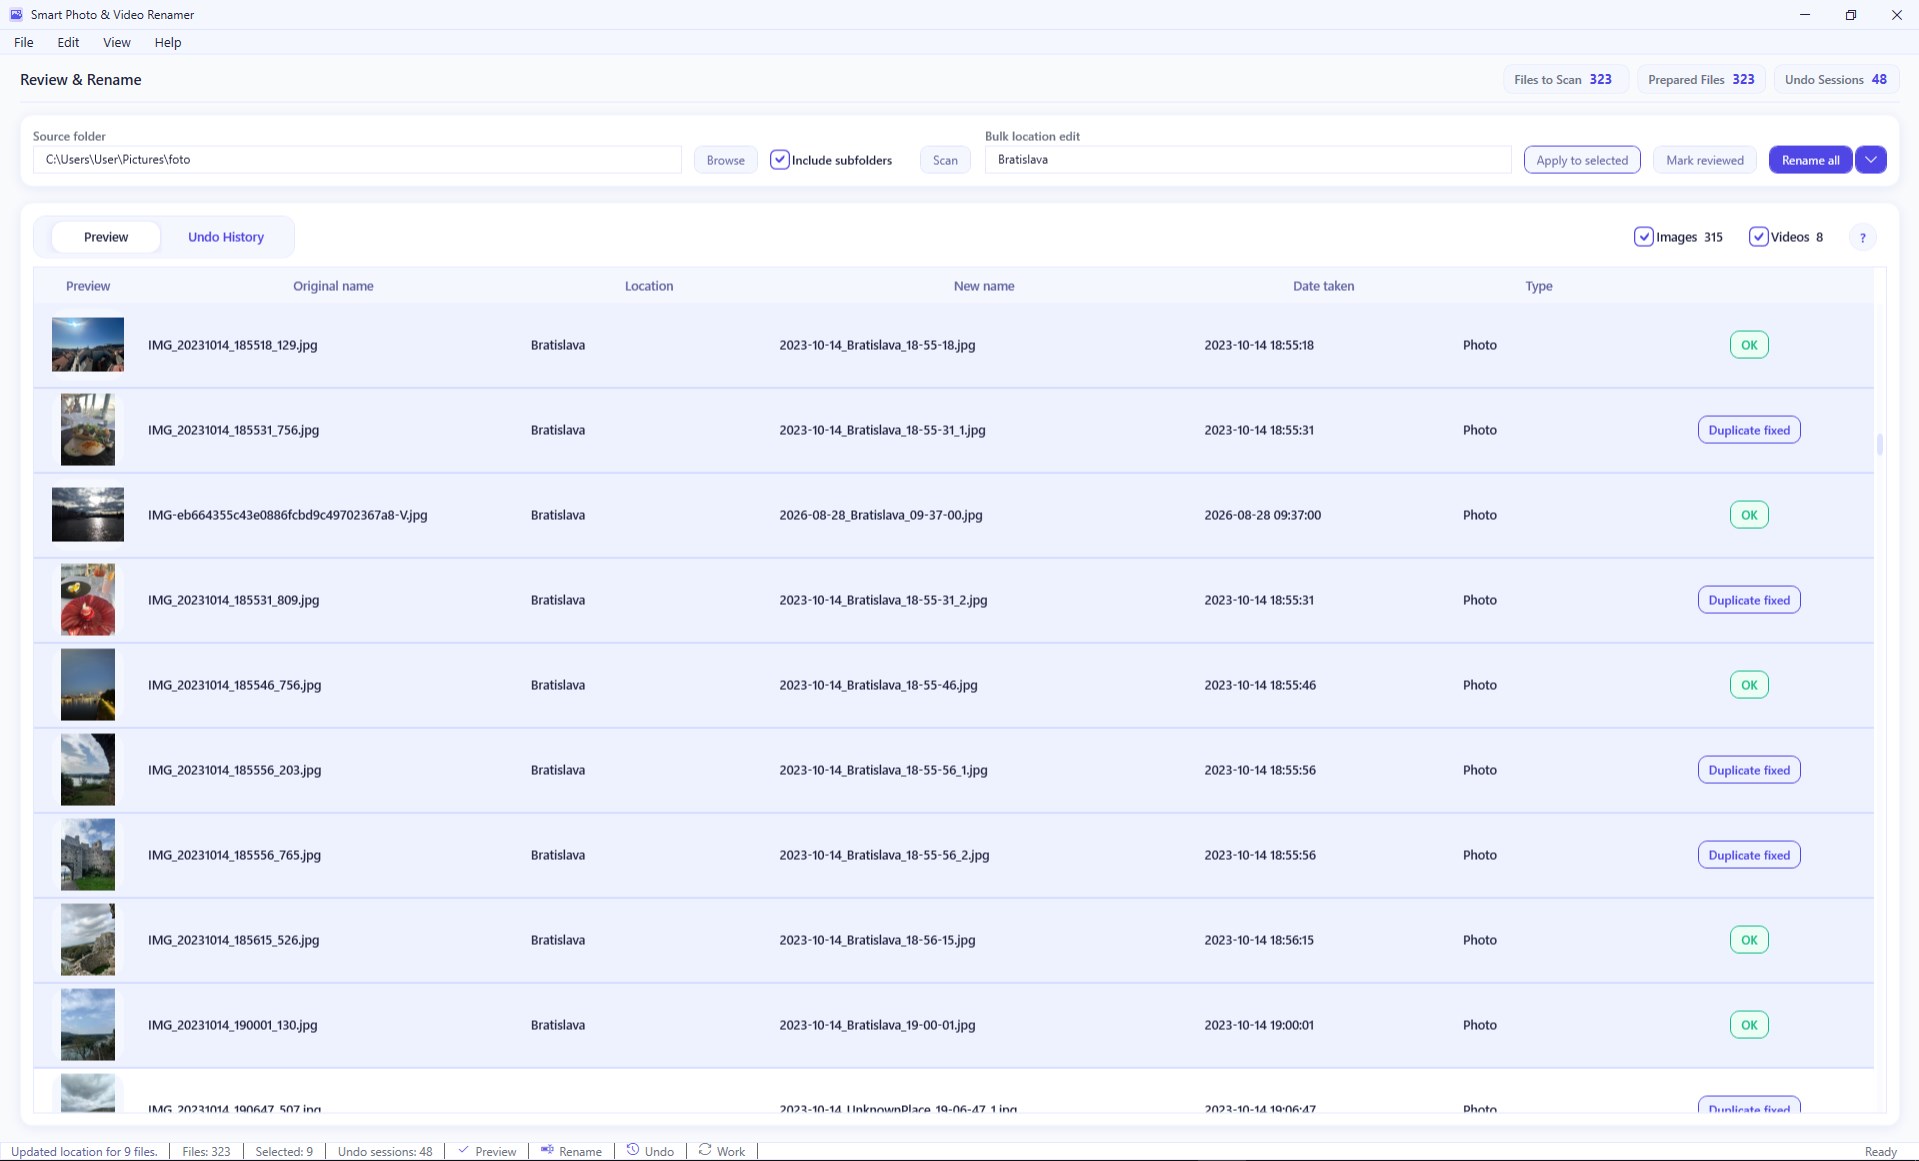Open the Edit menu

point(68,42)
